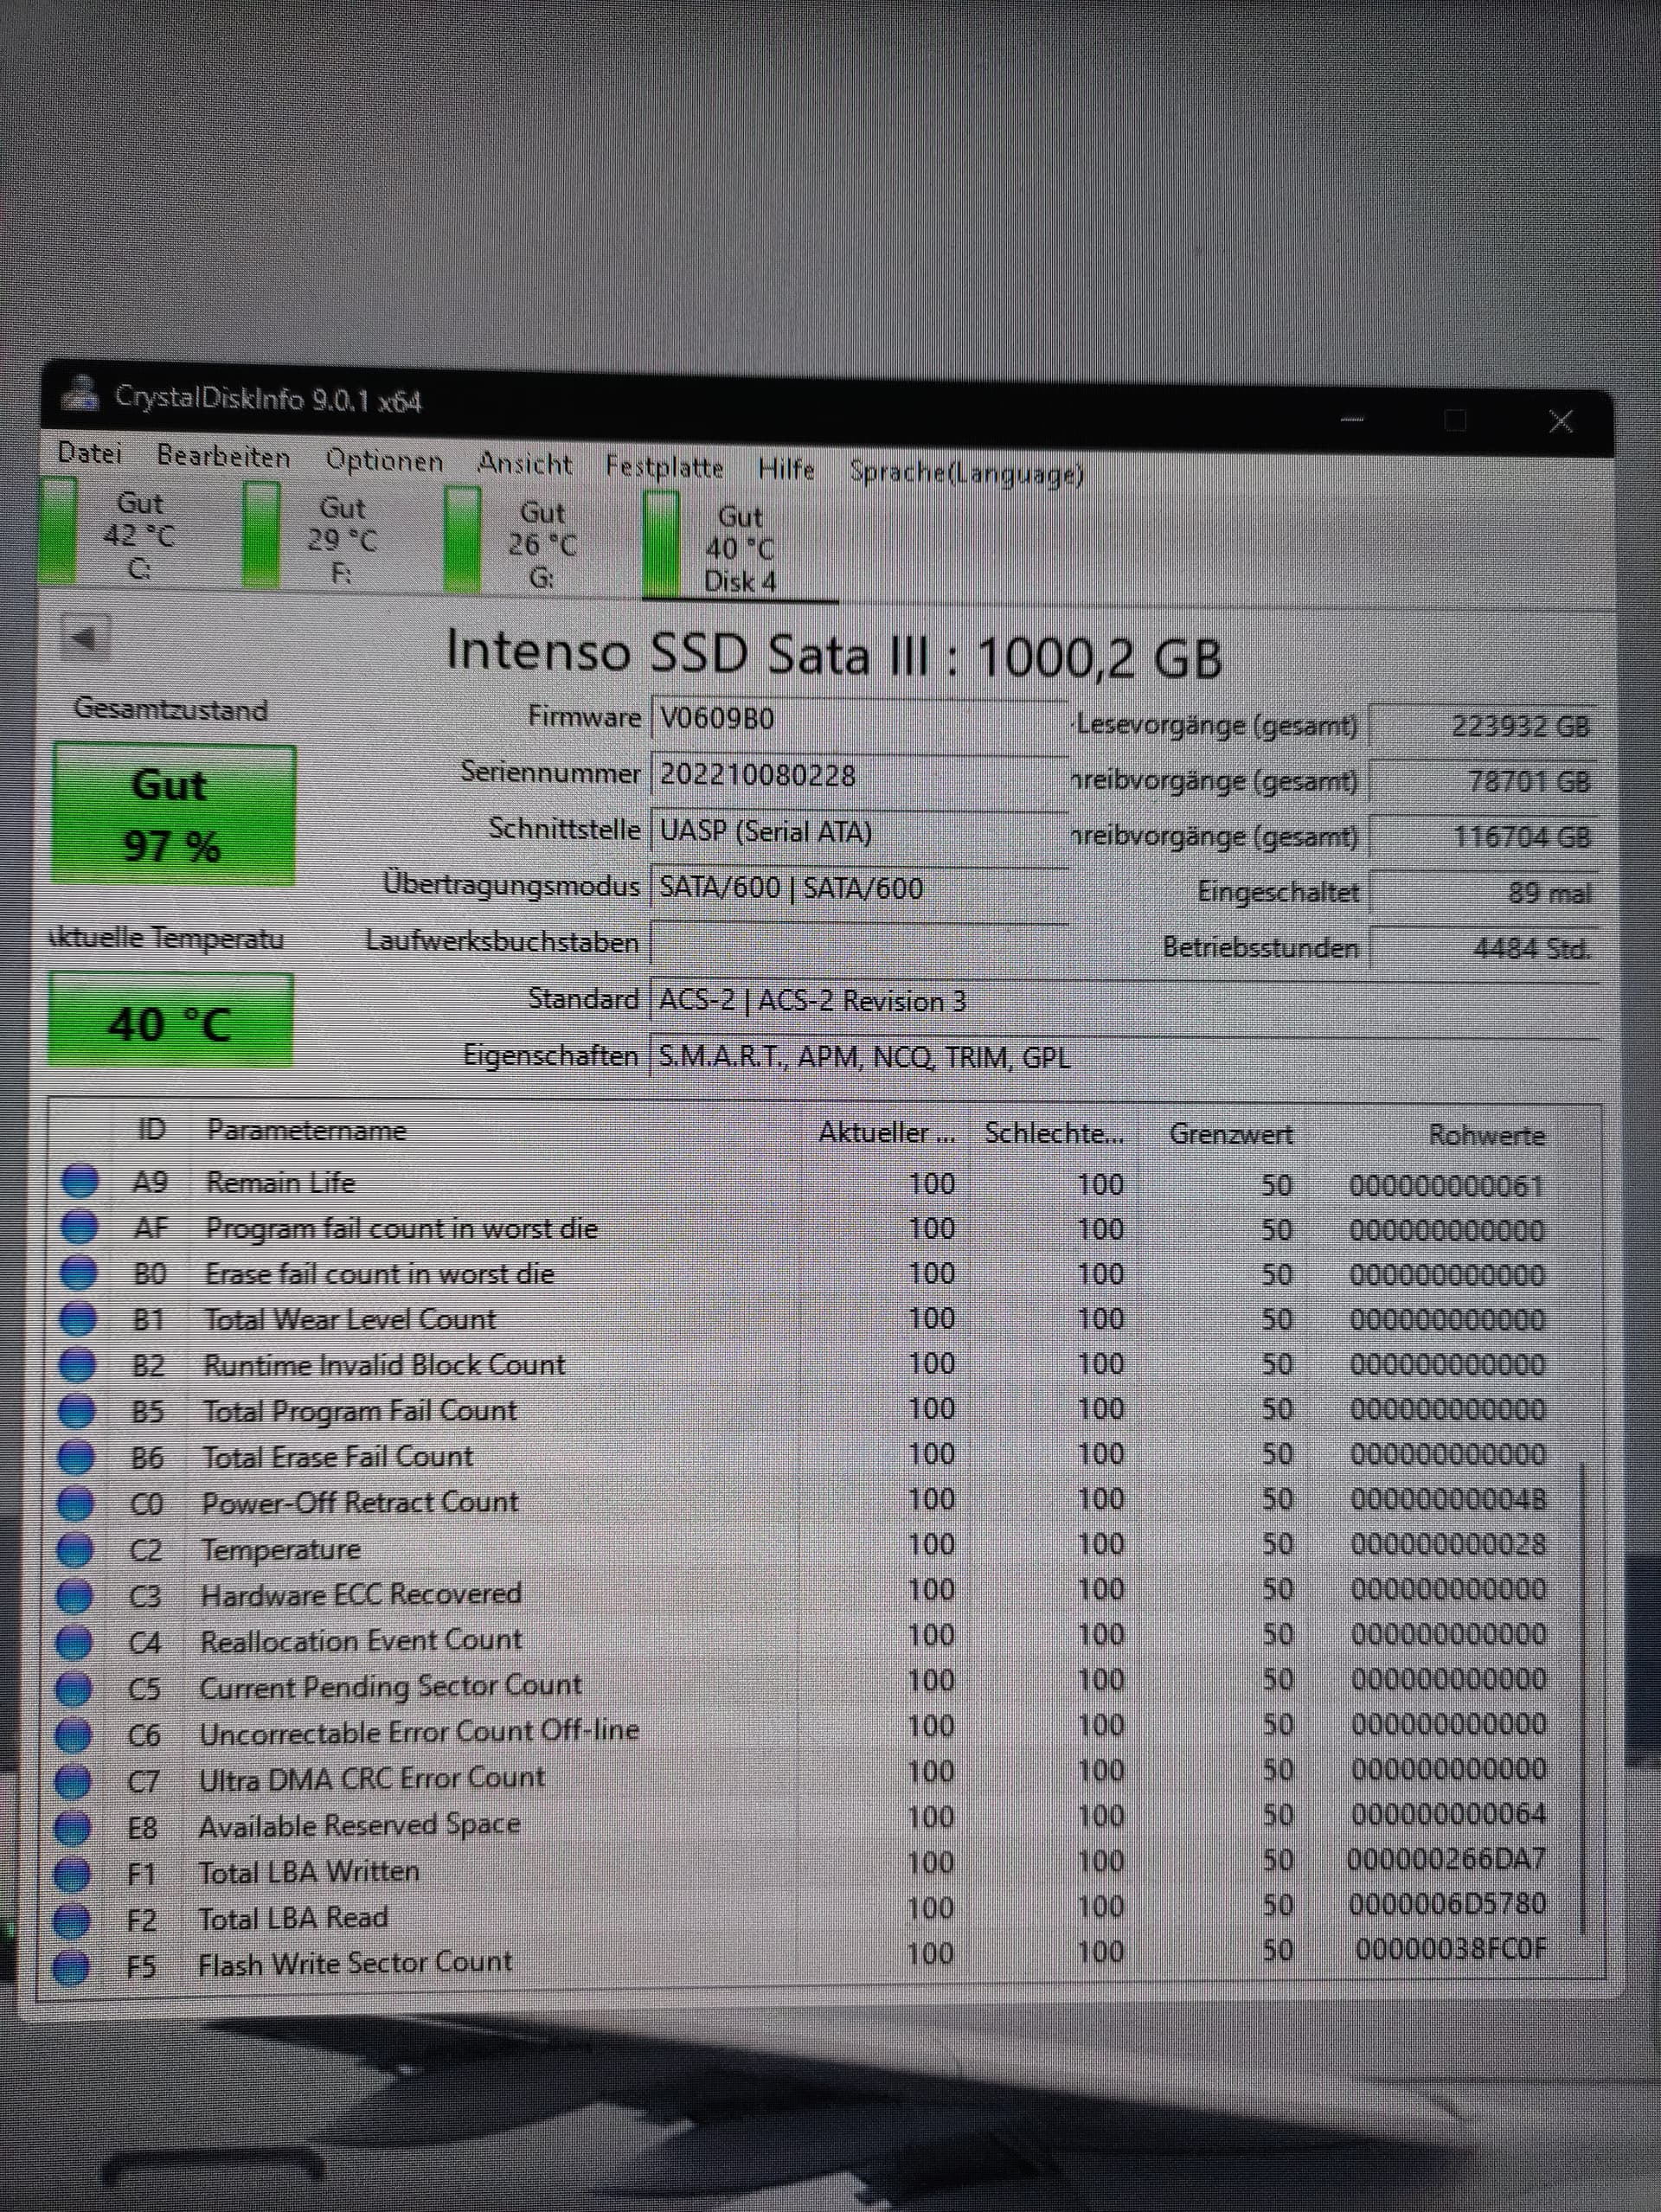The image size is (1661, 2212).
Task: Click the blue status icon for Remain Life
Action: coord(80,1180)
